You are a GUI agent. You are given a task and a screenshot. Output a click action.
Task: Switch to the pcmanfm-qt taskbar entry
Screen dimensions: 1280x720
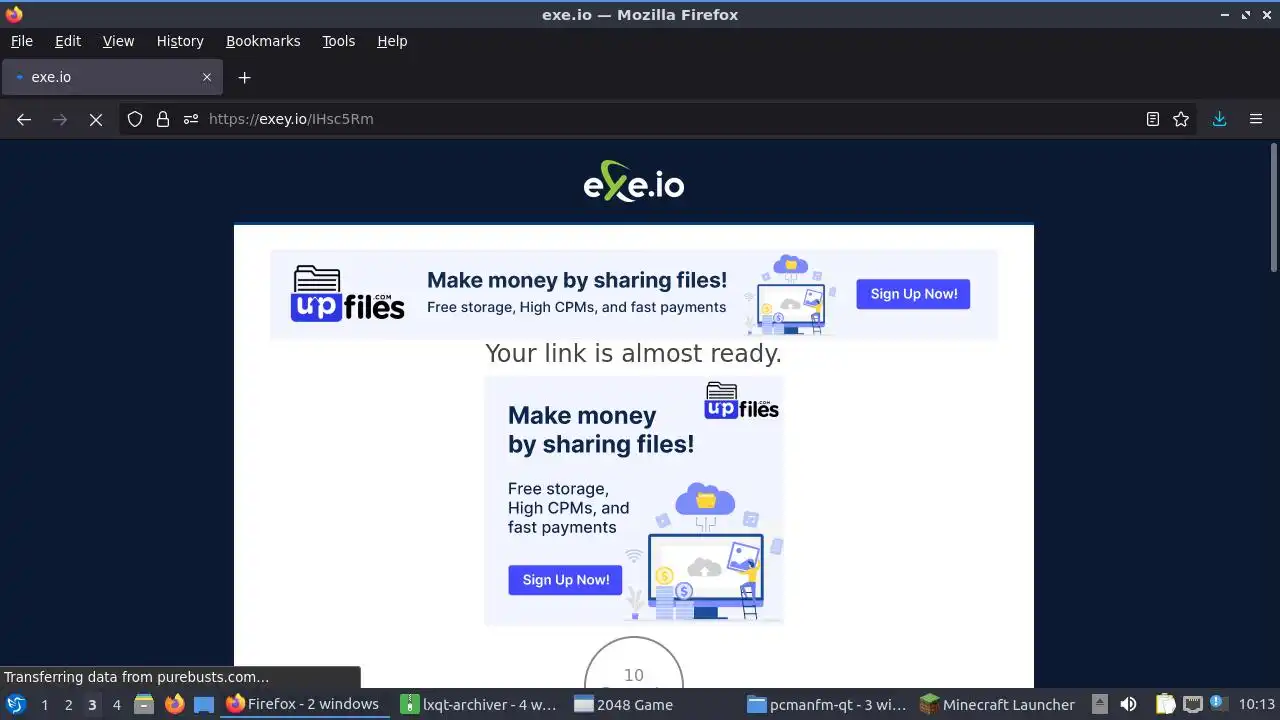point(829,704)
